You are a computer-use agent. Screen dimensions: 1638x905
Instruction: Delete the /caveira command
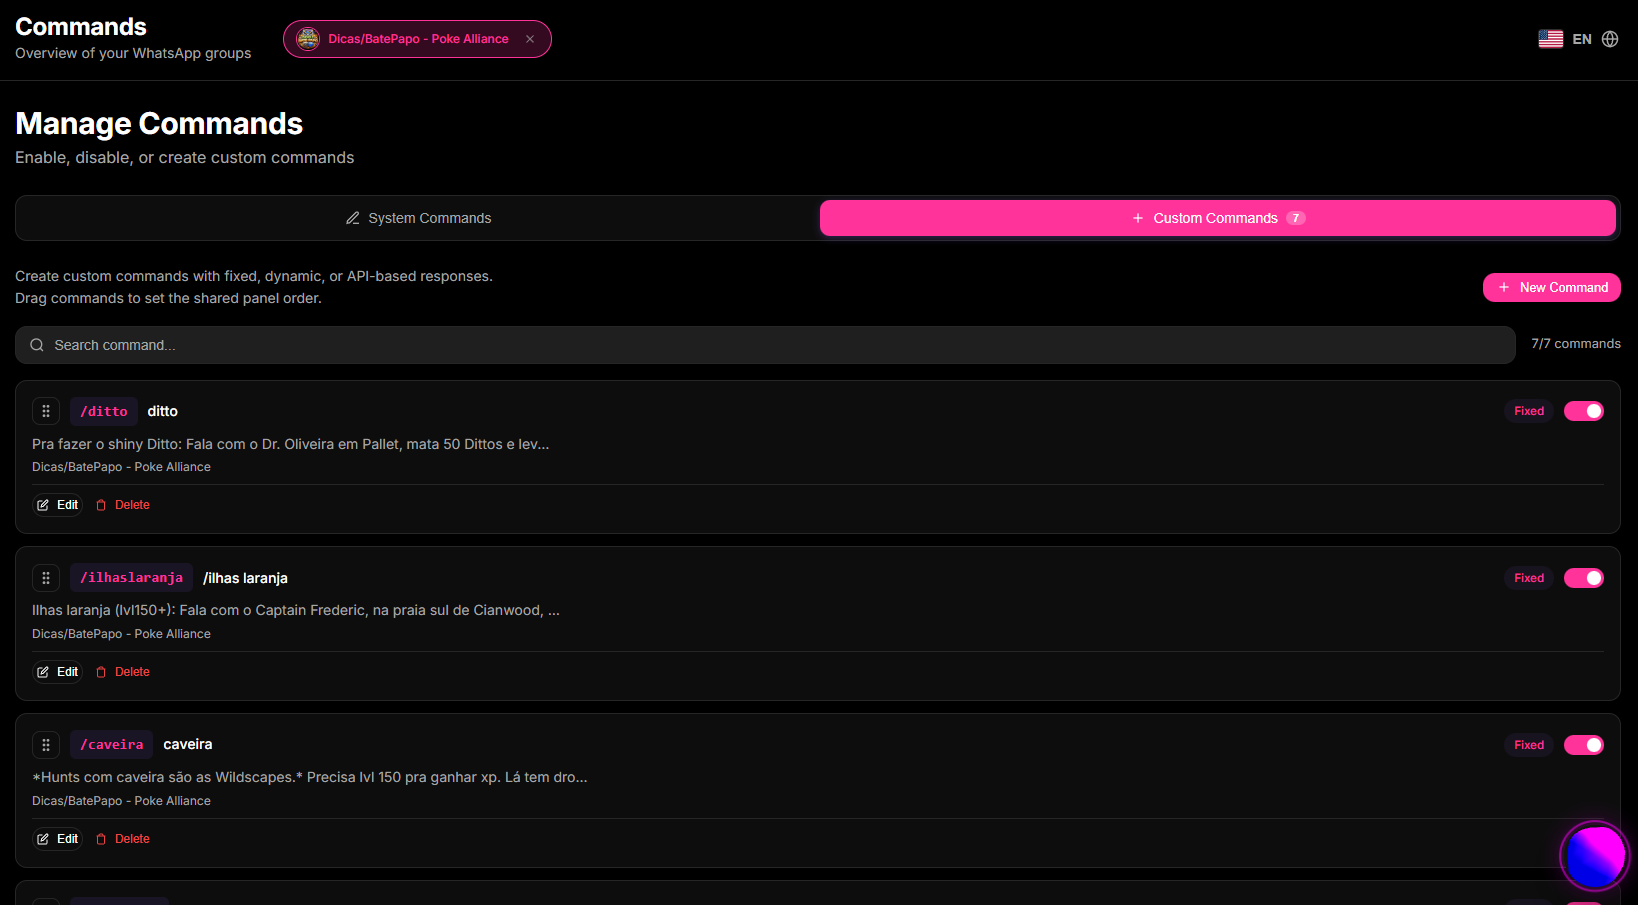pos(123,839)
